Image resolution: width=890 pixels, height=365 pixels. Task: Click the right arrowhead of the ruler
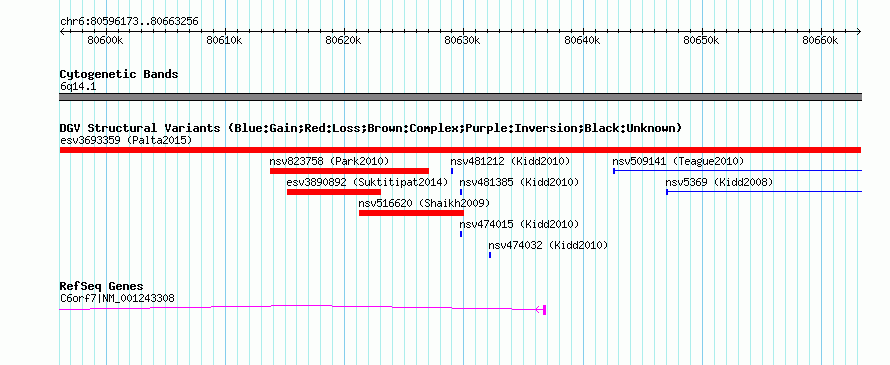click(859, 31)
